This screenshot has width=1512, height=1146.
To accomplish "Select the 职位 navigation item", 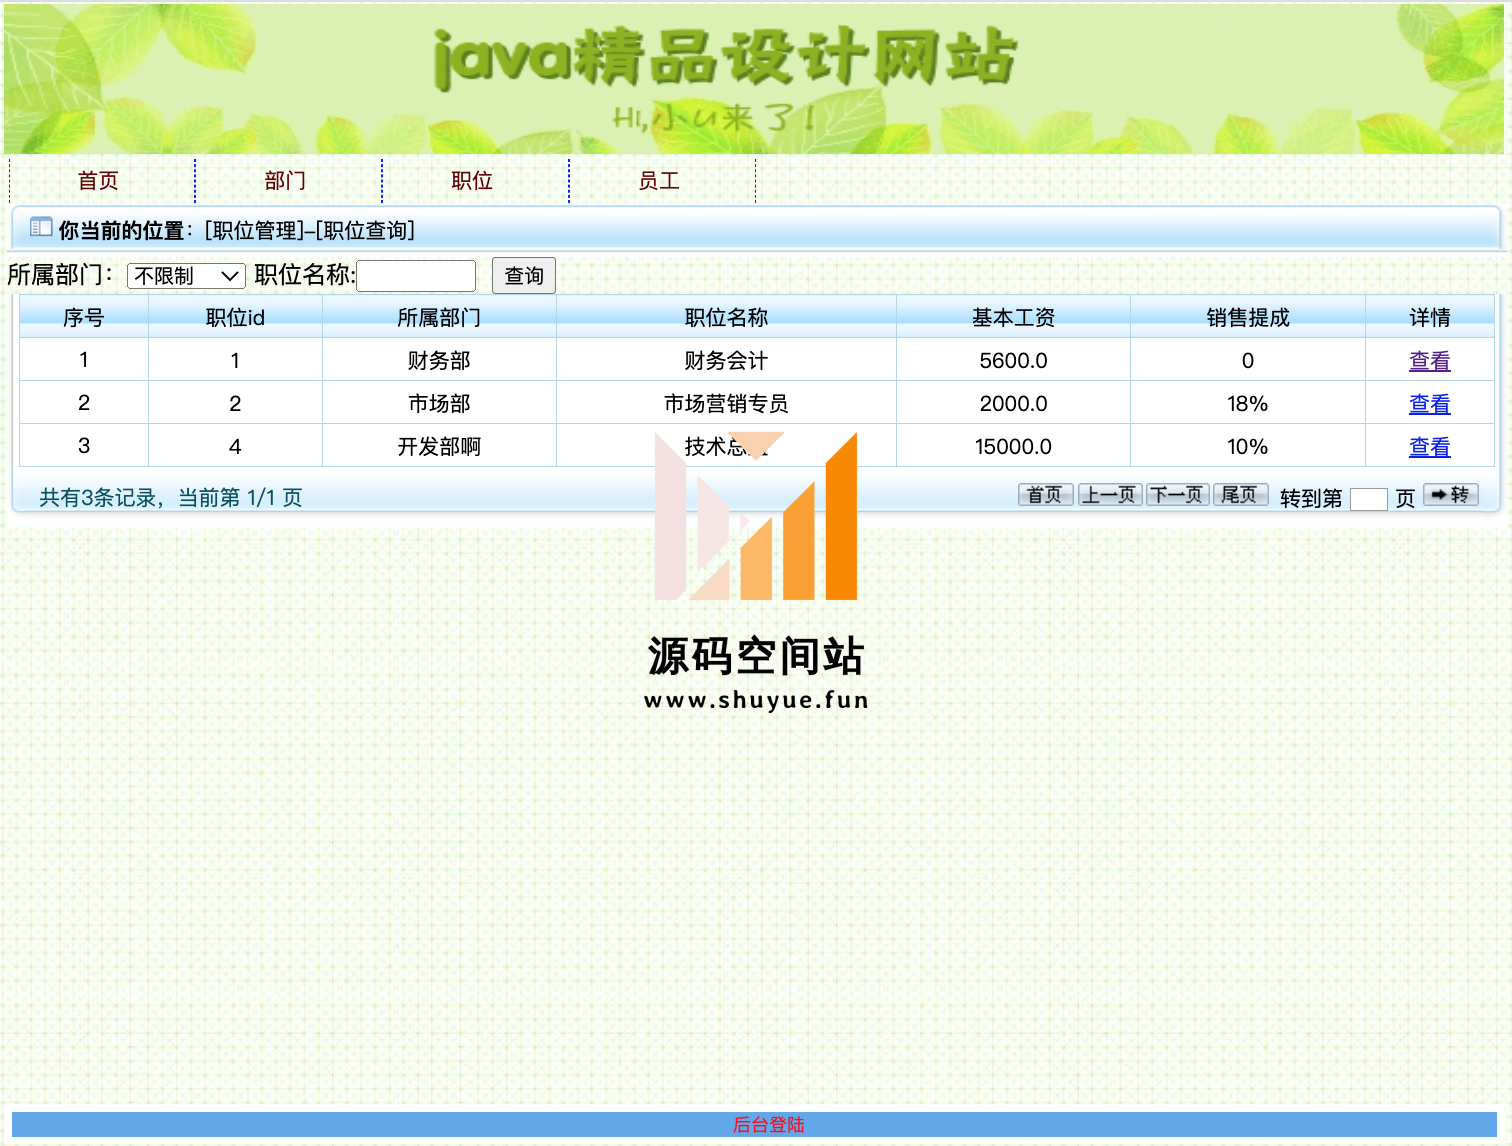I will [472, 181].
